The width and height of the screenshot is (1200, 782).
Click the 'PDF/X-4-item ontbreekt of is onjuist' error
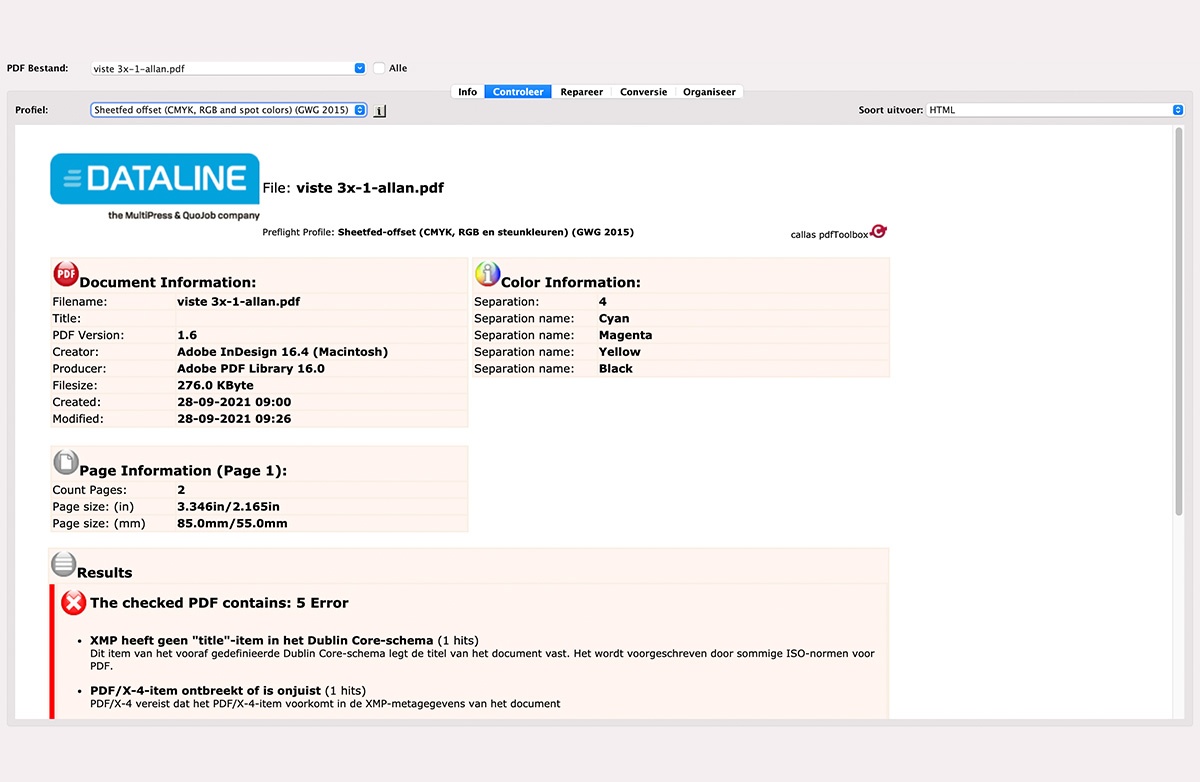coord(205,690)
